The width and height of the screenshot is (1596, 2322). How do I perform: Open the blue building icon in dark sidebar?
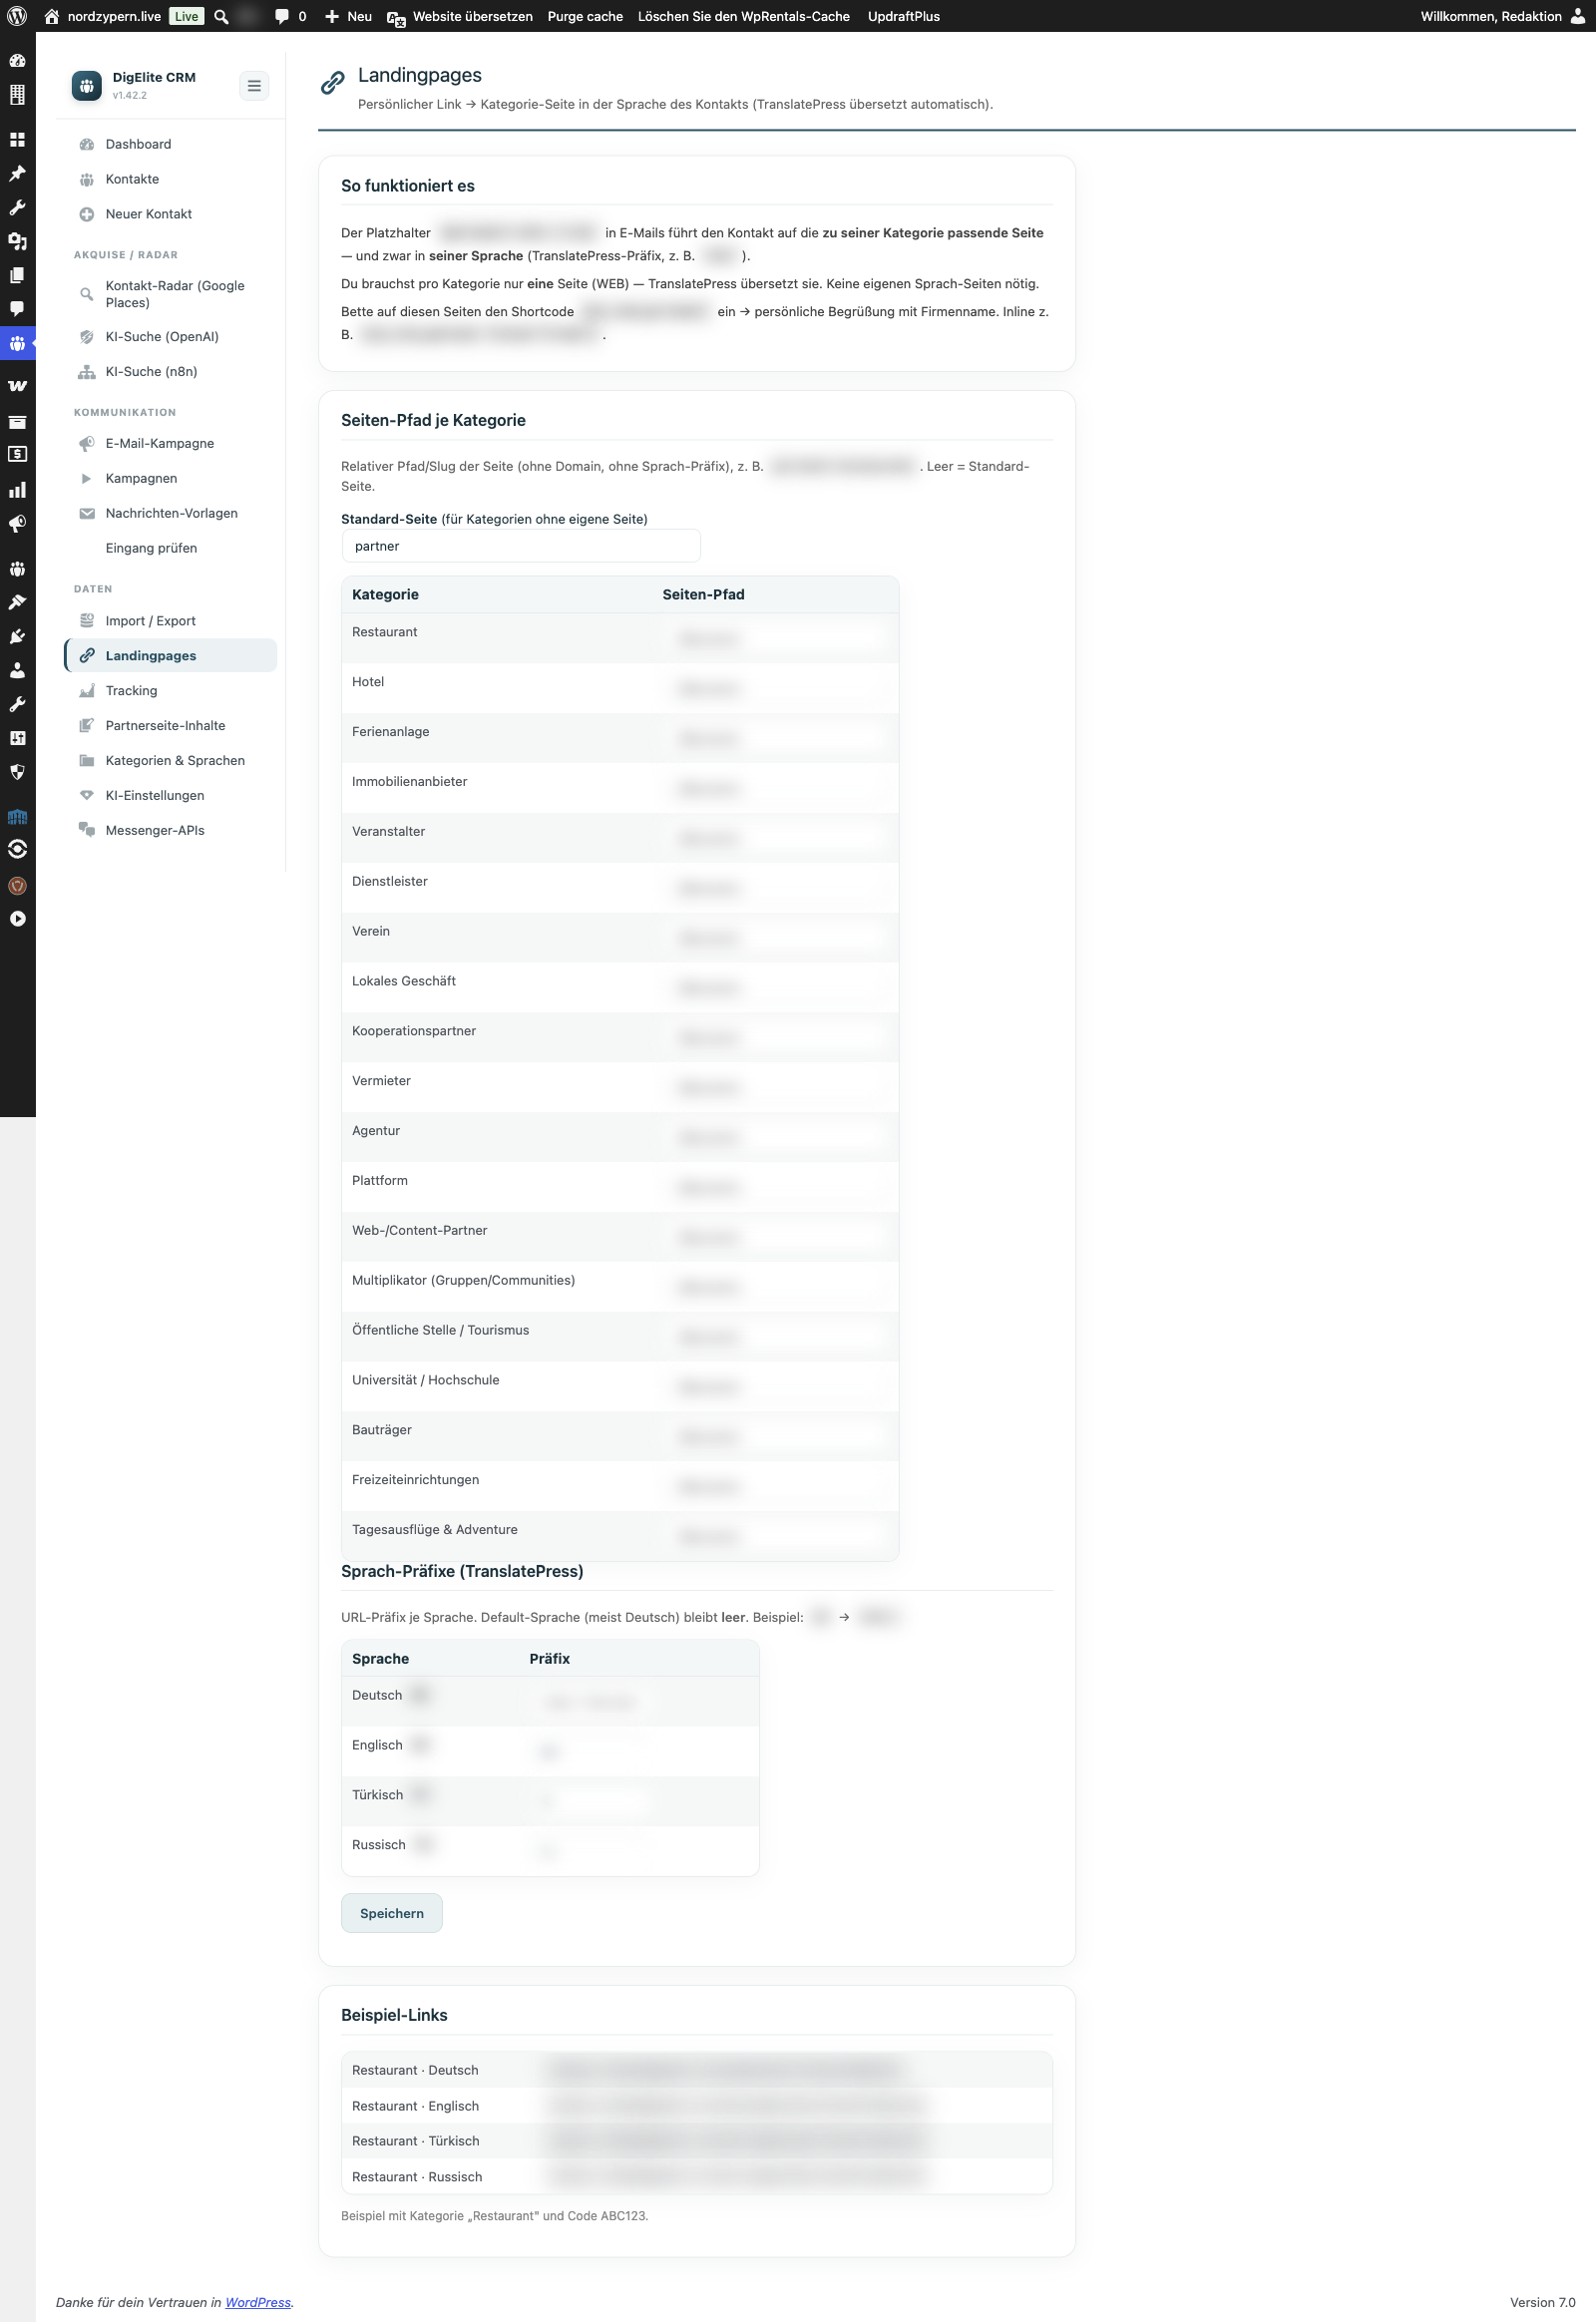(17, 816)
